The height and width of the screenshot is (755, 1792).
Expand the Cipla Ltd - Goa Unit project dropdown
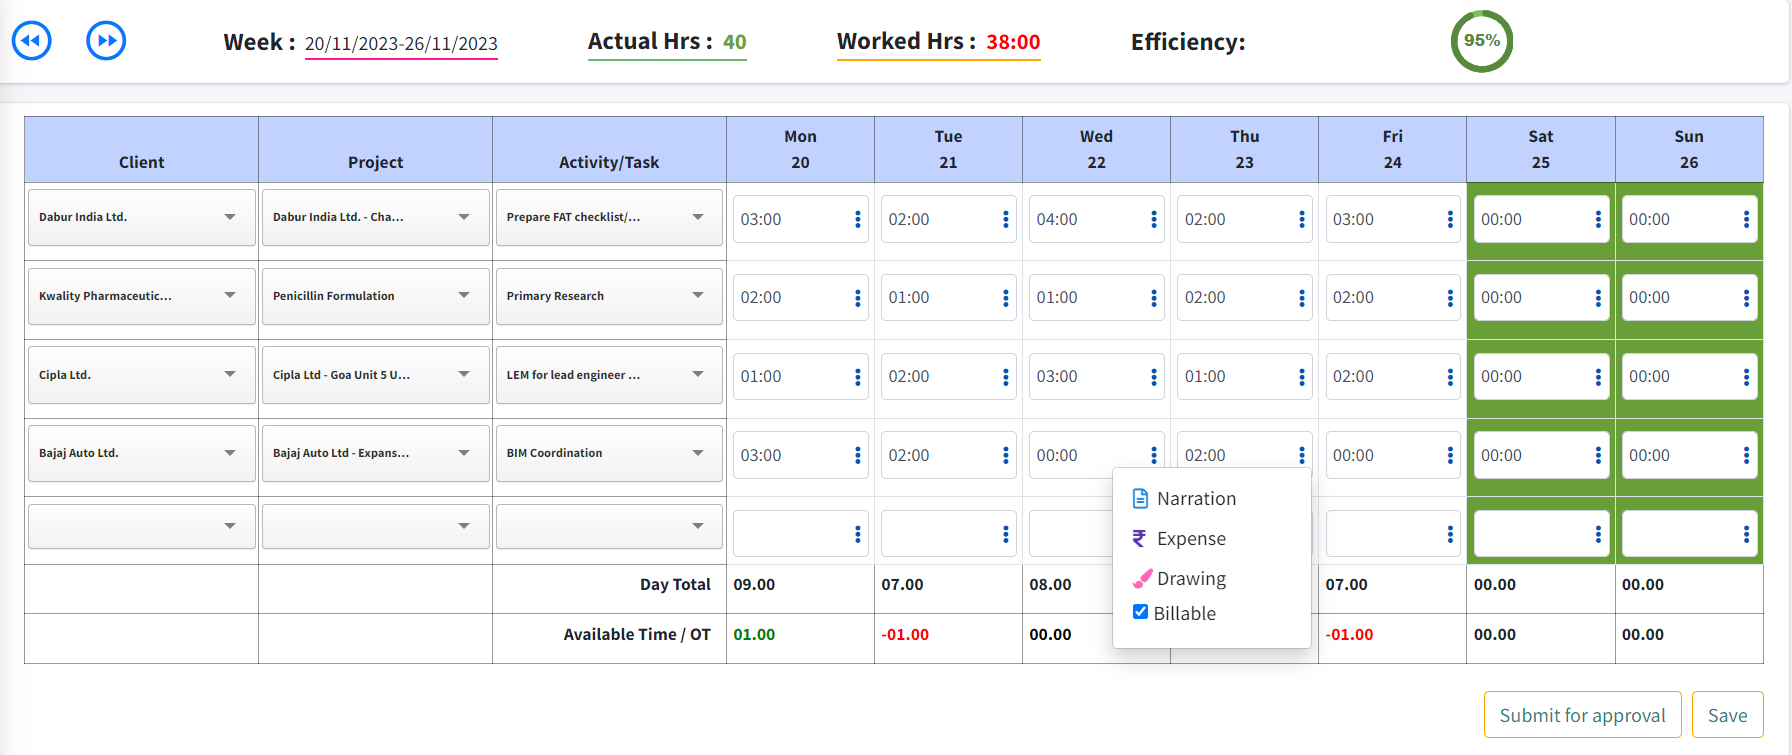375,375
